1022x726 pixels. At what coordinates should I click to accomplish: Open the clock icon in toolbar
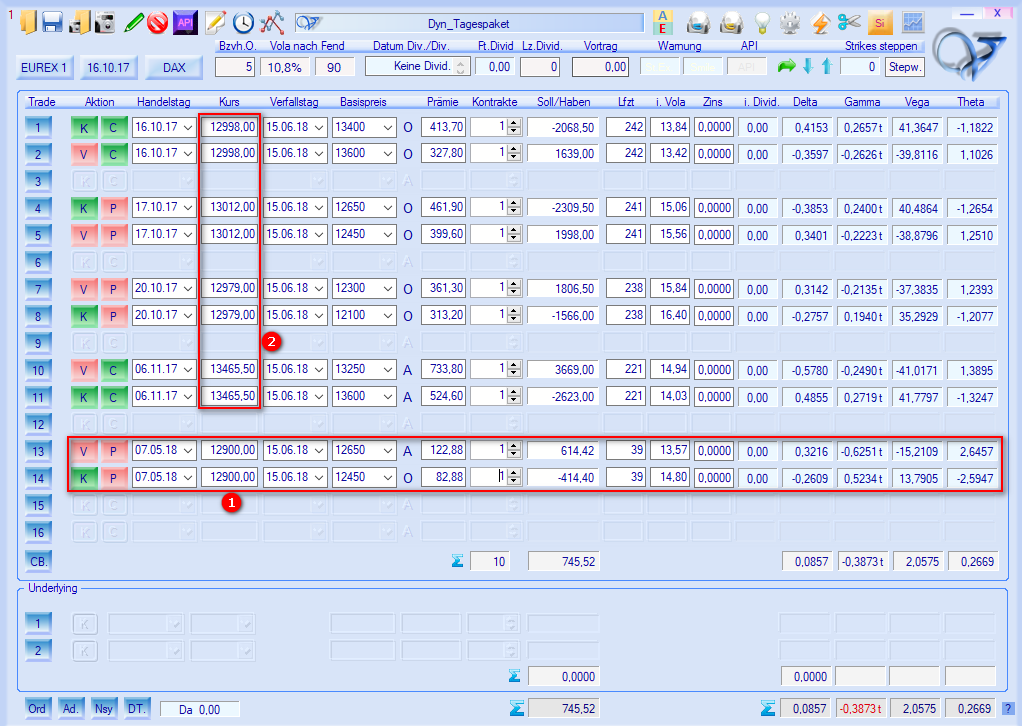(243, 22)
